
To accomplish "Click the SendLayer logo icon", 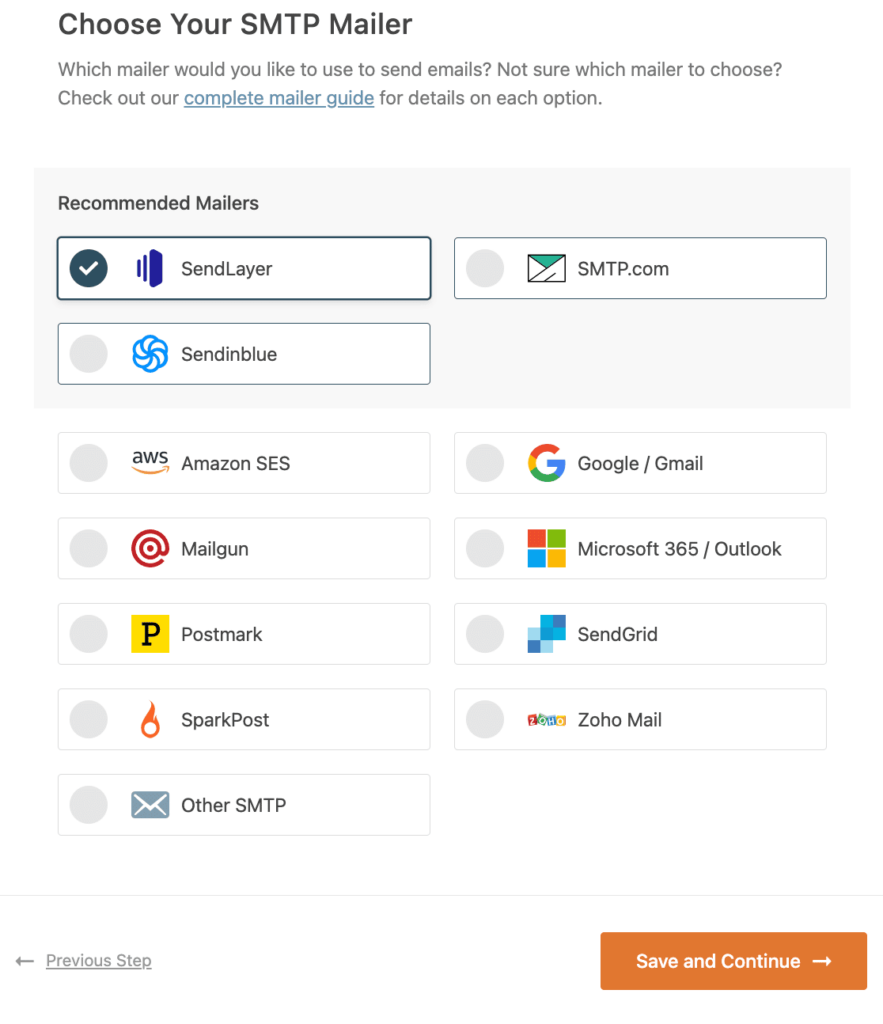I will point(149,268).
